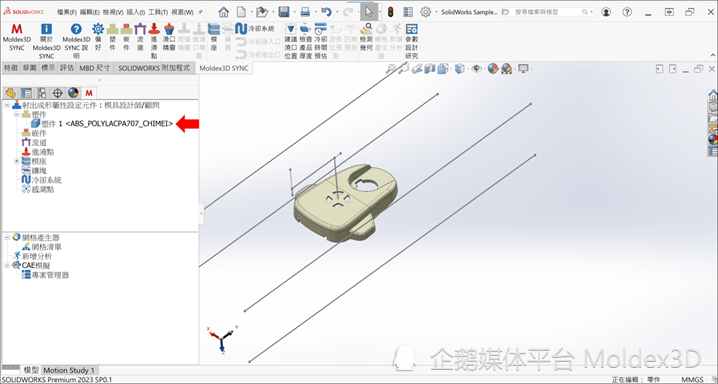
Task: Expand the 模座 tree node
Action: click(x=16, y=161)
